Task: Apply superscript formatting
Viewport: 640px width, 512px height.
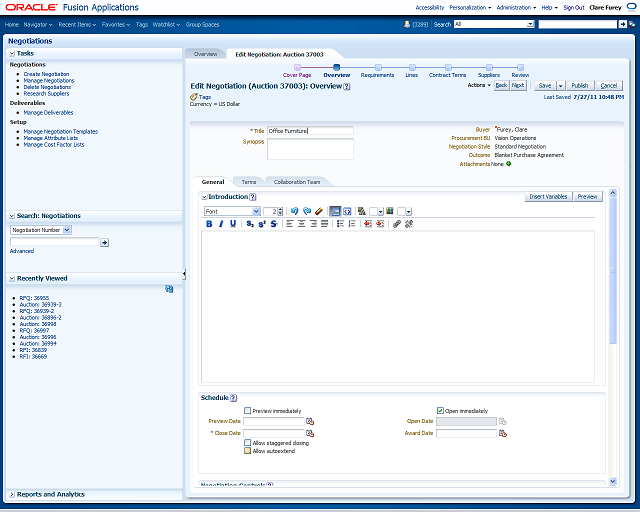Action: pos(262,224)
